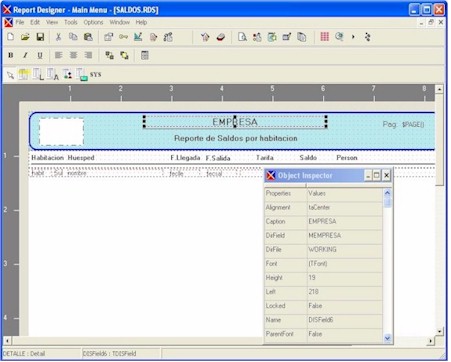Toggle Bold formatting
This screenshot has height=362, width=451.
(x=11, y=55)
